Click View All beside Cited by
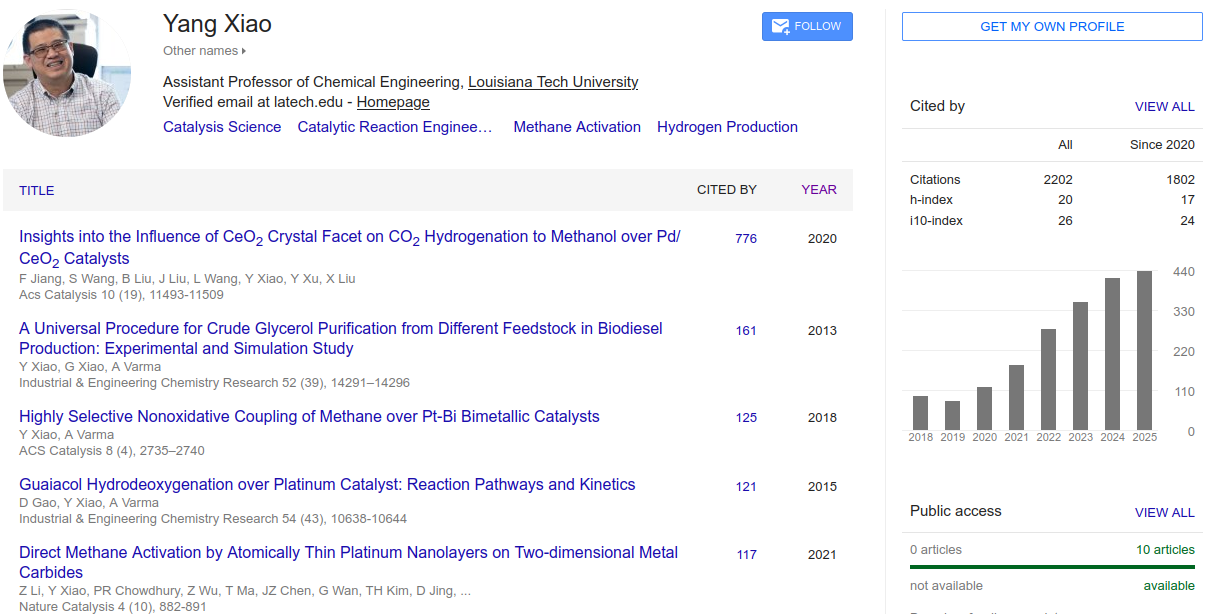The width and height of the screenshot is (1215, 614). coord(1164,107)
